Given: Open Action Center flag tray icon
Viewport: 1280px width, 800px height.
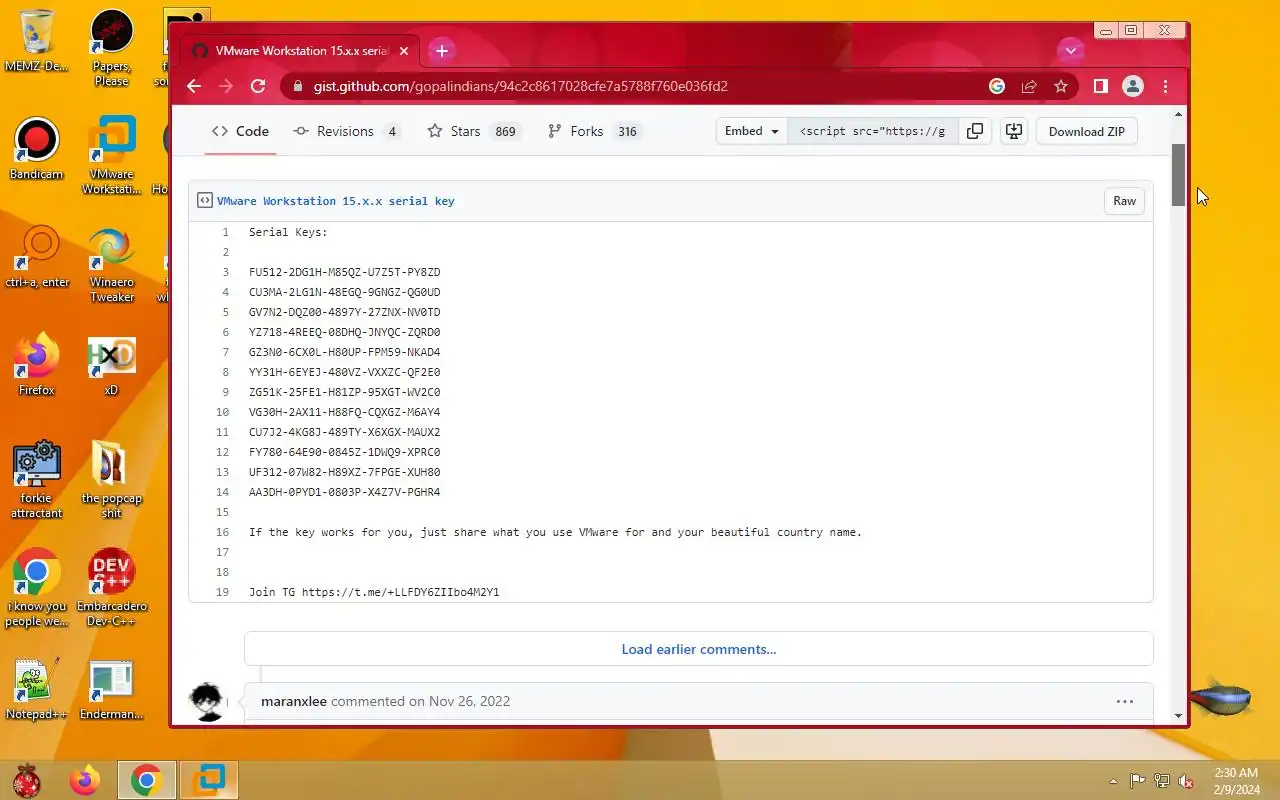Looking at the screenshot, I should [x=1138, y=781].
